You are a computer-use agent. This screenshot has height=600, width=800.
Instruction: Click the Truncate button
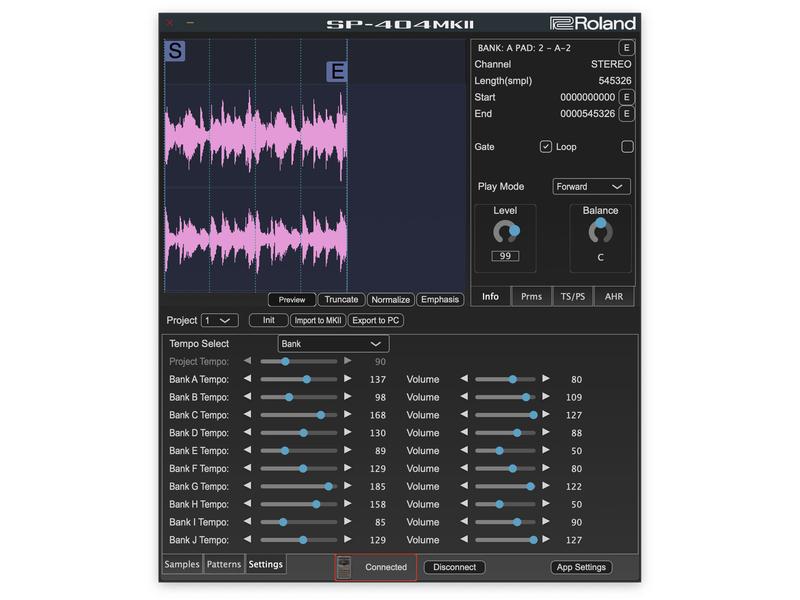[x=341, y=300]
